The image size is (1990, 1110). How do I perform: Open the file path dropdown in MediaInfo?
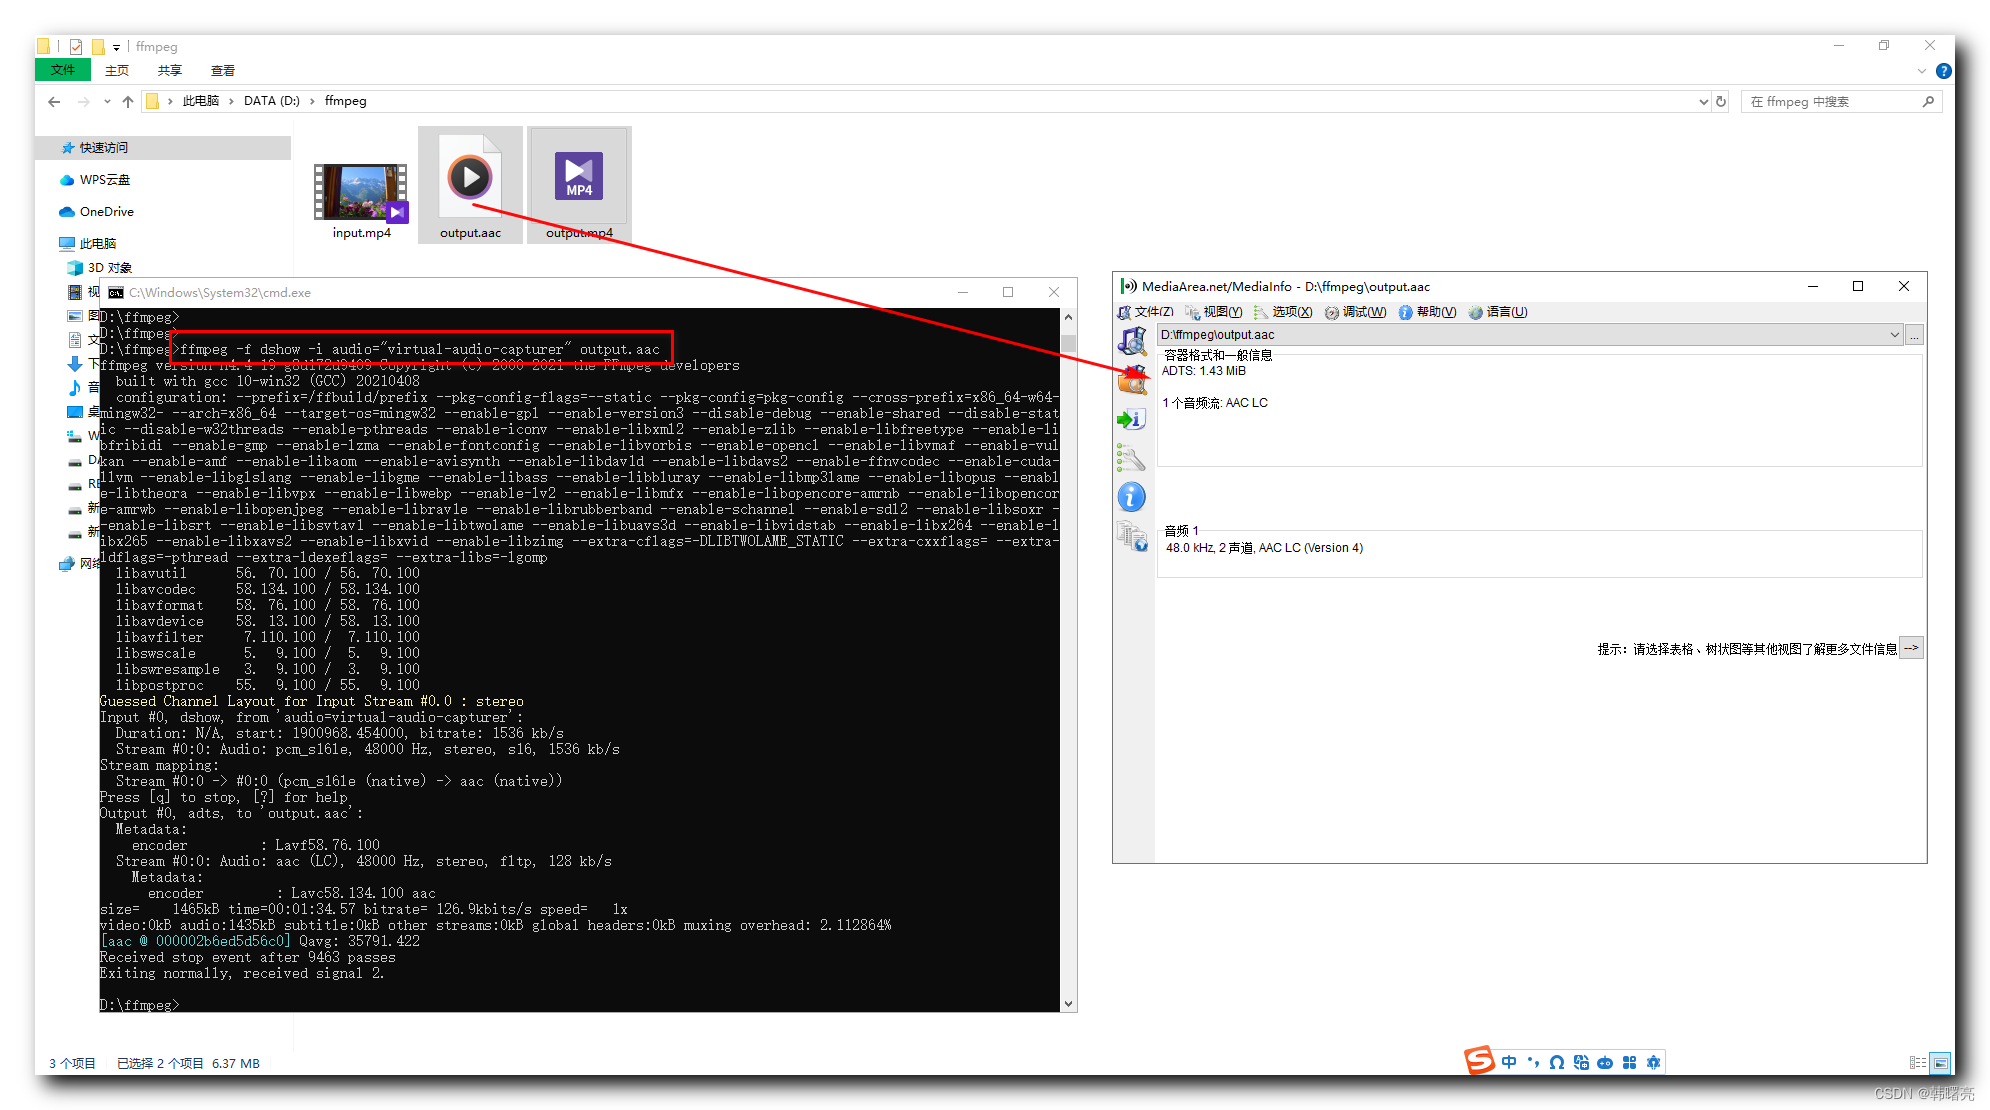pyautogui.click(x=1895, y=334)
